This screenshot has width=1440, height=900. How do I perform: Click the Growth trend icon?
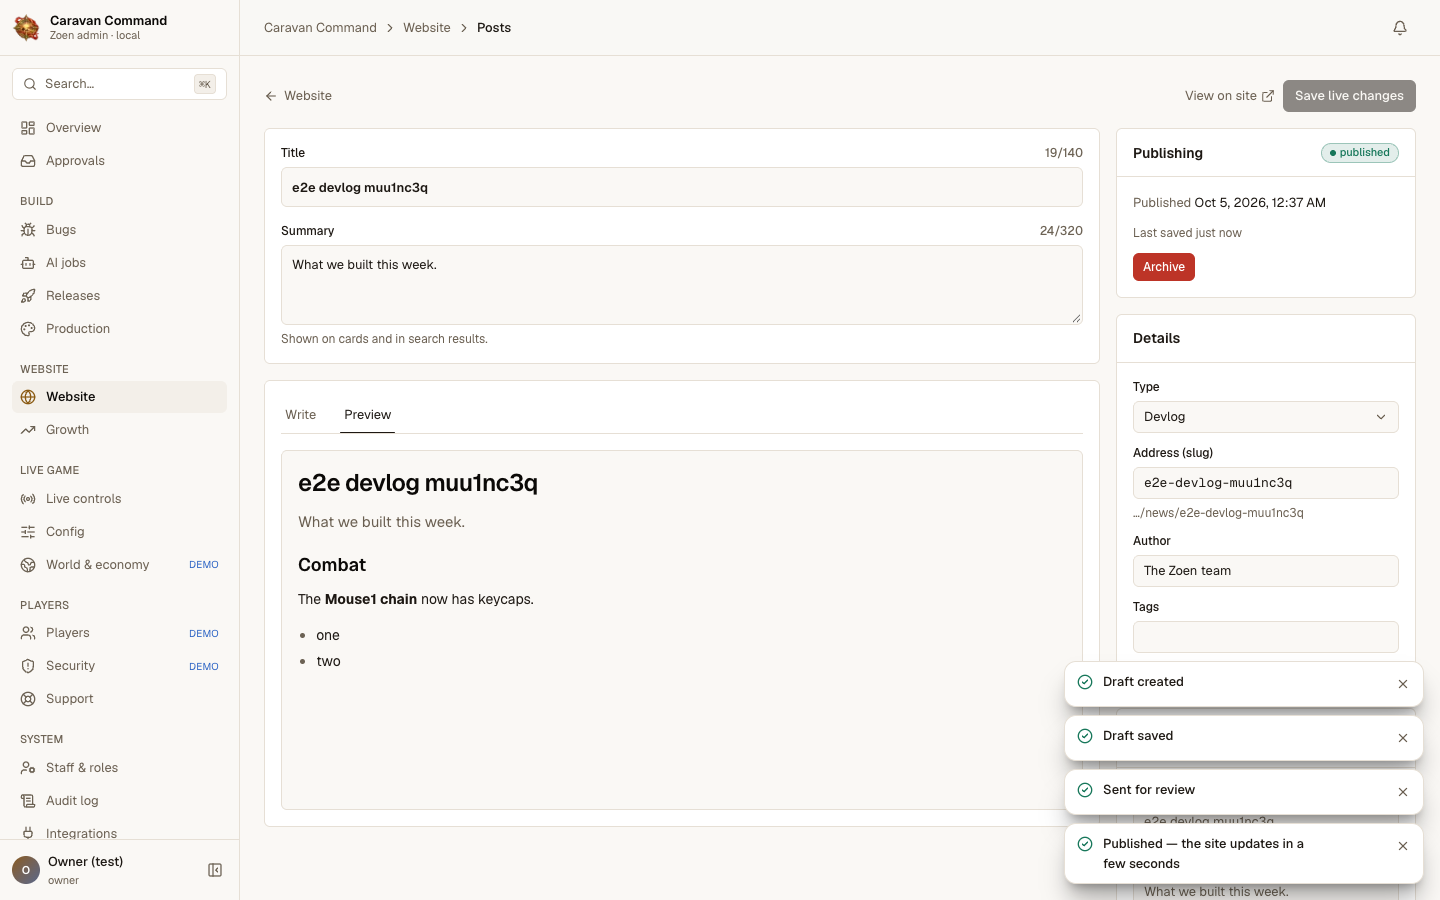click(x=28, y=430)
